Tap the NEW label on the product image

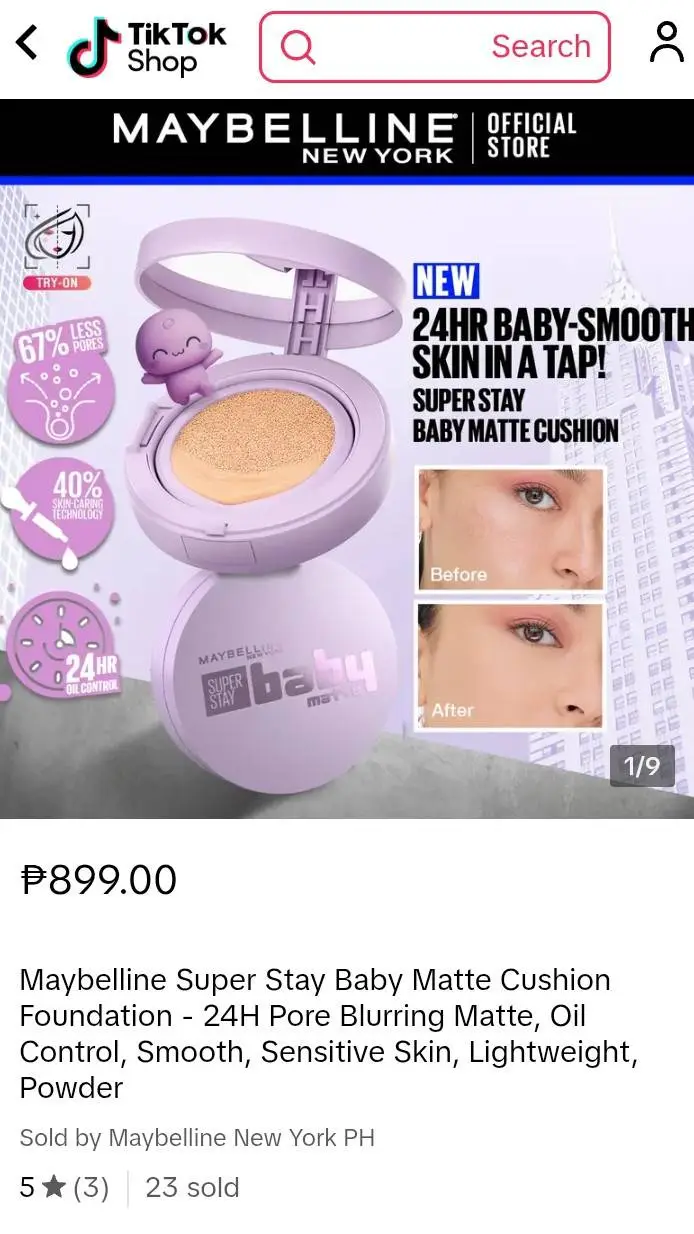click(446, 282)
